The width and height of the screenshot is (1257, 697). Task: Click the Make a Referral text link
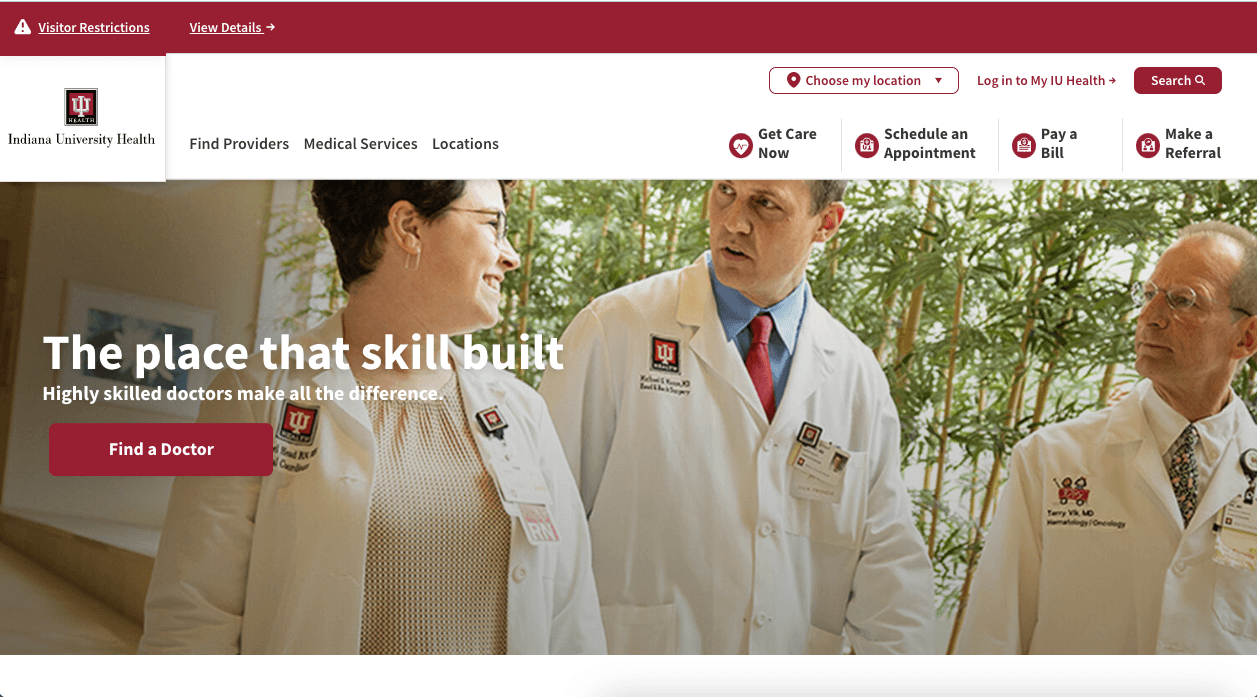1193,143
